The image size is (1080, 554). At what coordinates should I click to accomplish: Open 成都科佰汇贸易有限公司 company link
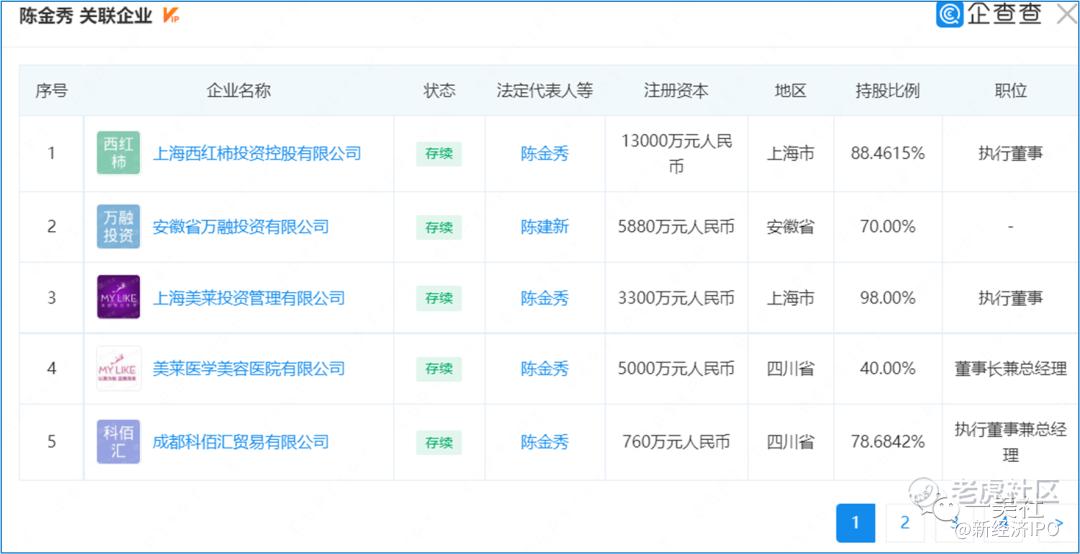(240, 442)
